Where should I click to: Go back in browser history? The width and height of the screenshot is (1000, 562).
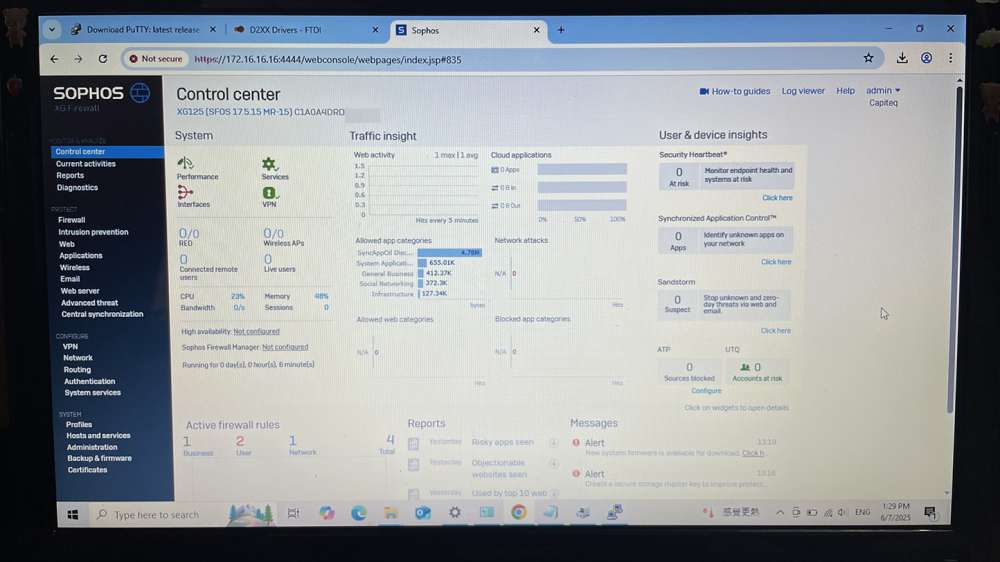click(54, 59)
